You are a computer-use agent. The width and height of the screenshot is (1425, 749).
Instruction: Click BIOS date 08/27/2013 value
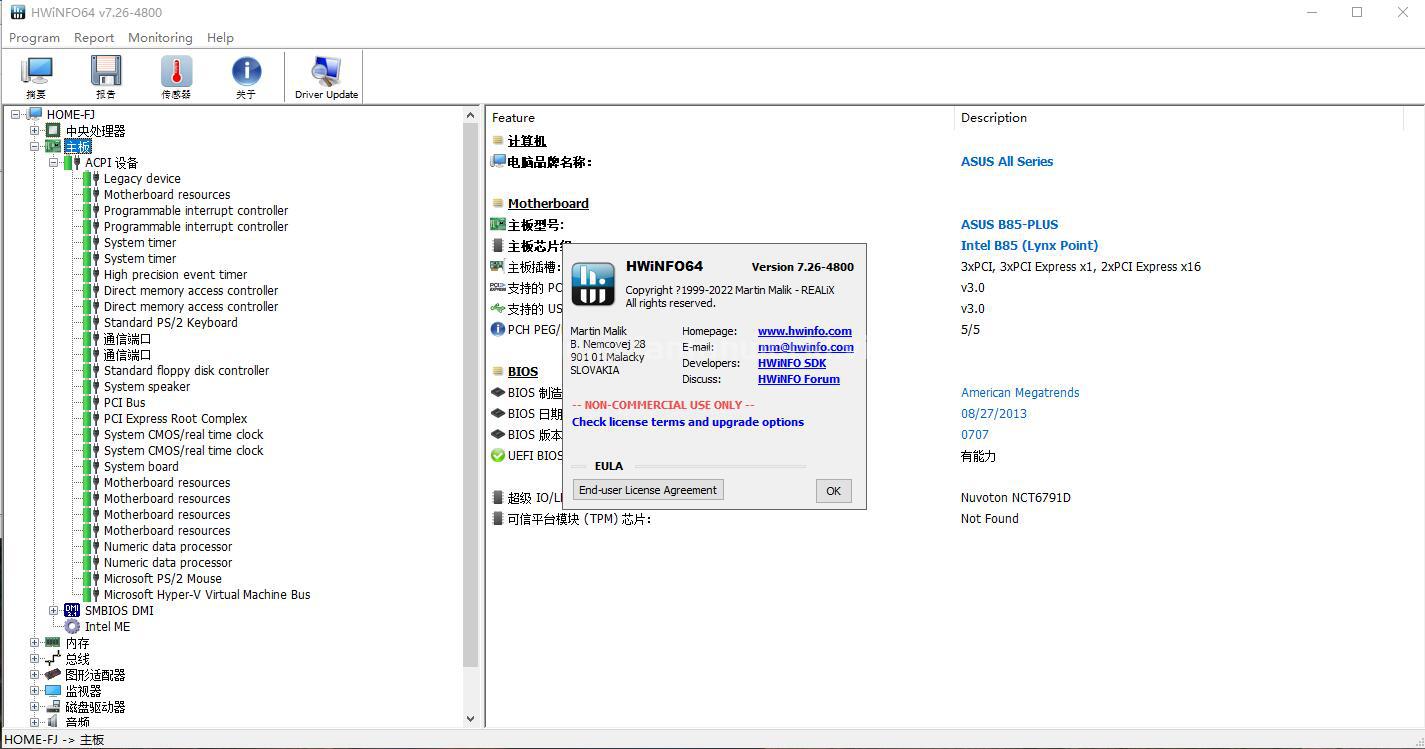click(x=993, y=413)
